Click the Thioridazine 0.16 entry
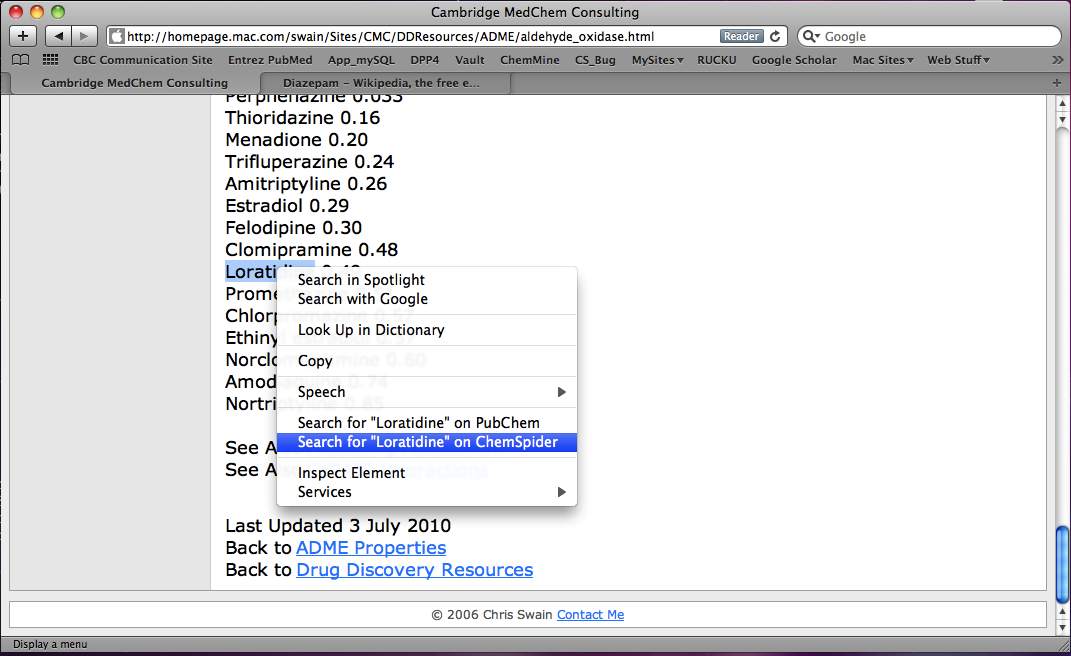Screen dimensions: 1071x656 (x=303, y=118)
